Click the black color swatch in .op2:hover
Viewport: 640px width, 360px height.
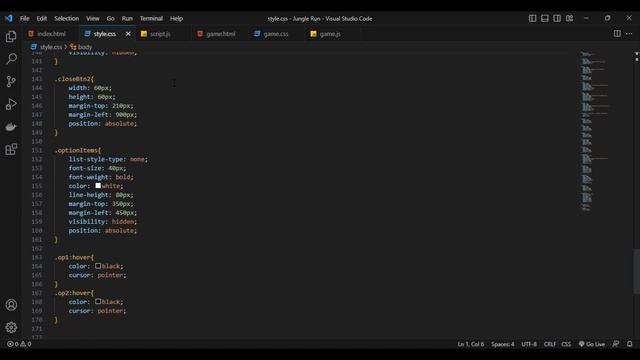pos(98,302)
